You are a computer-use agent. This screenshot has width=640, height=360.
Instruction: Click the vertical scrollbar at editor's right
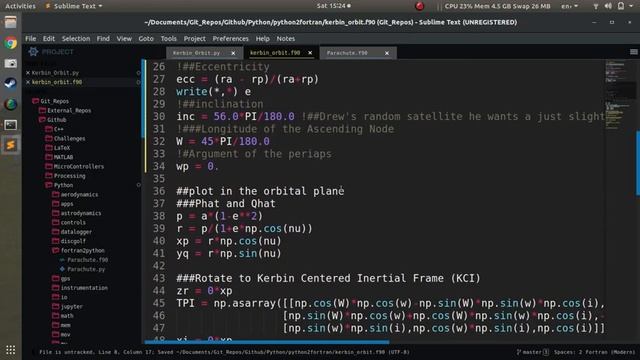pos(638,162)
